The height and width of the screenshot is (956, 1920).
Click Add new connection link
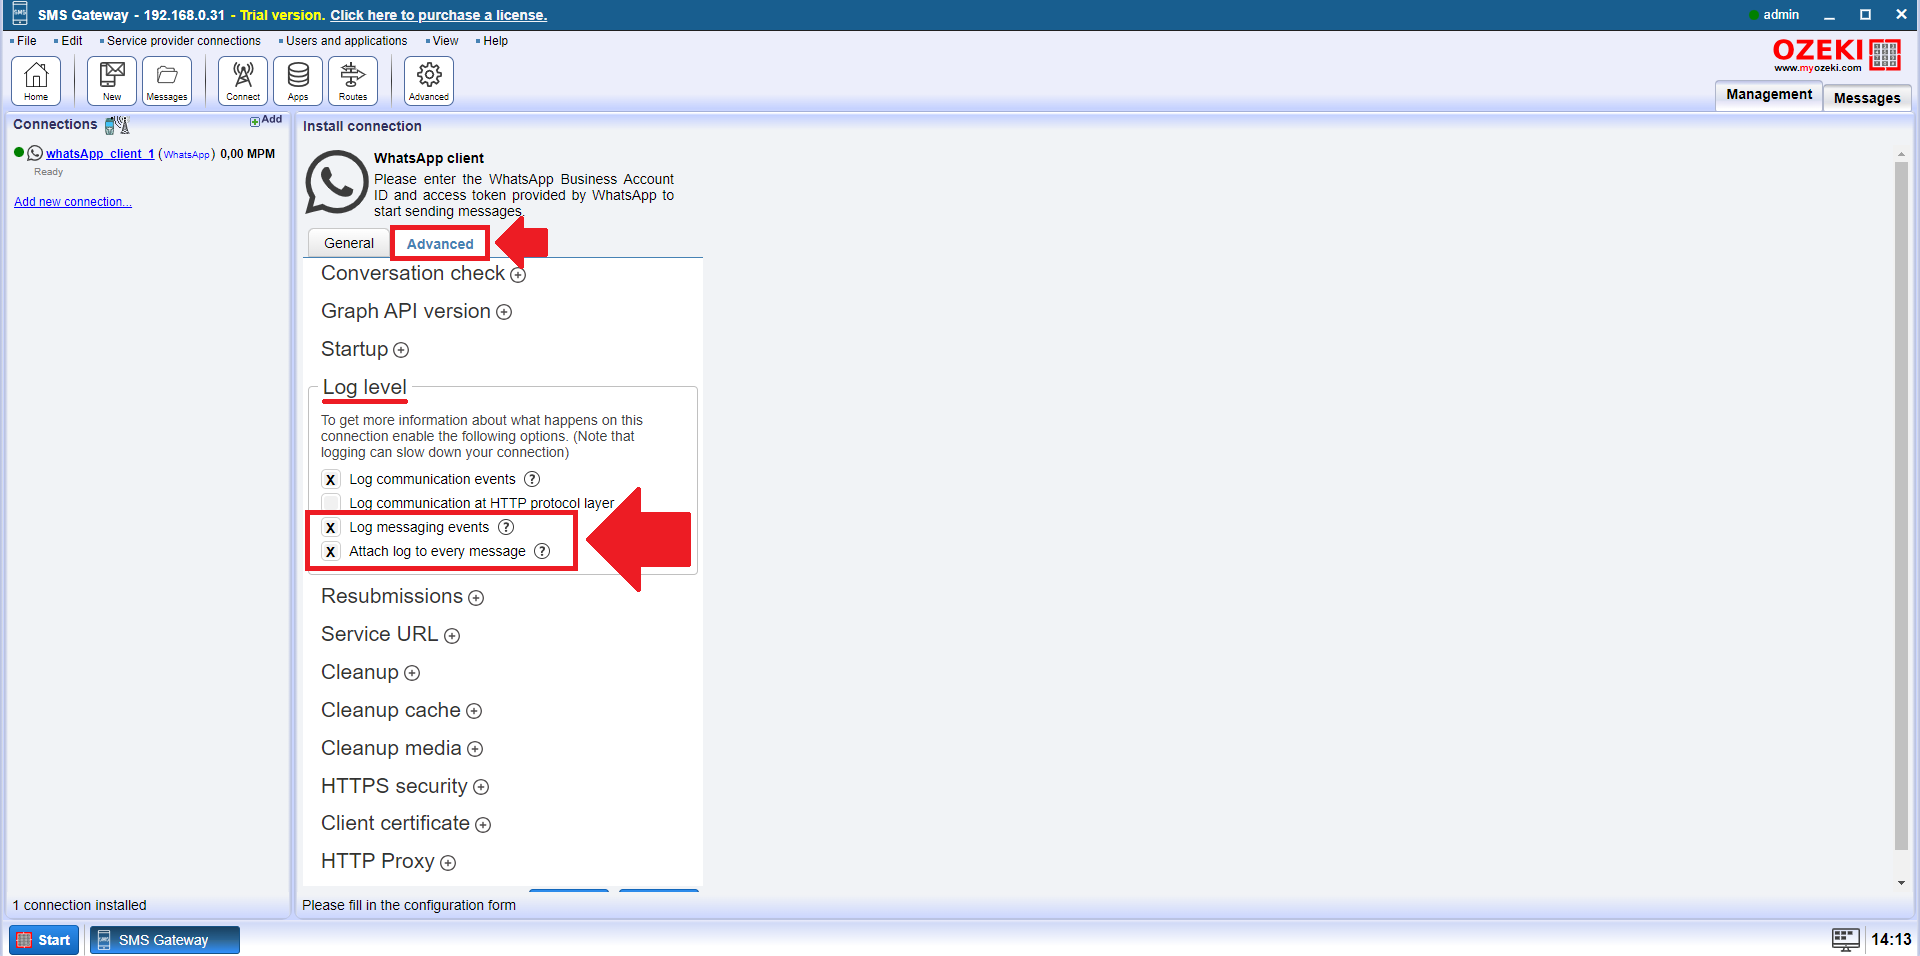(x=73, y=202)
